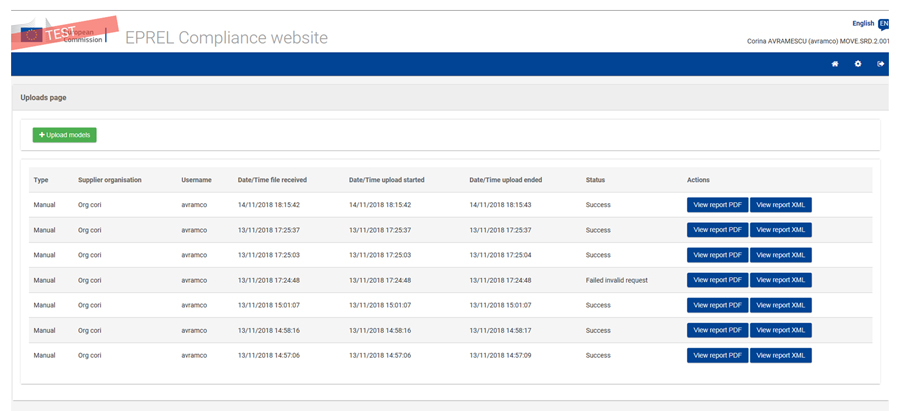Click the EPREL Compliance website title
Image resolution: width=900 pixels, height=411 pixels.
[x=226, y=38]
